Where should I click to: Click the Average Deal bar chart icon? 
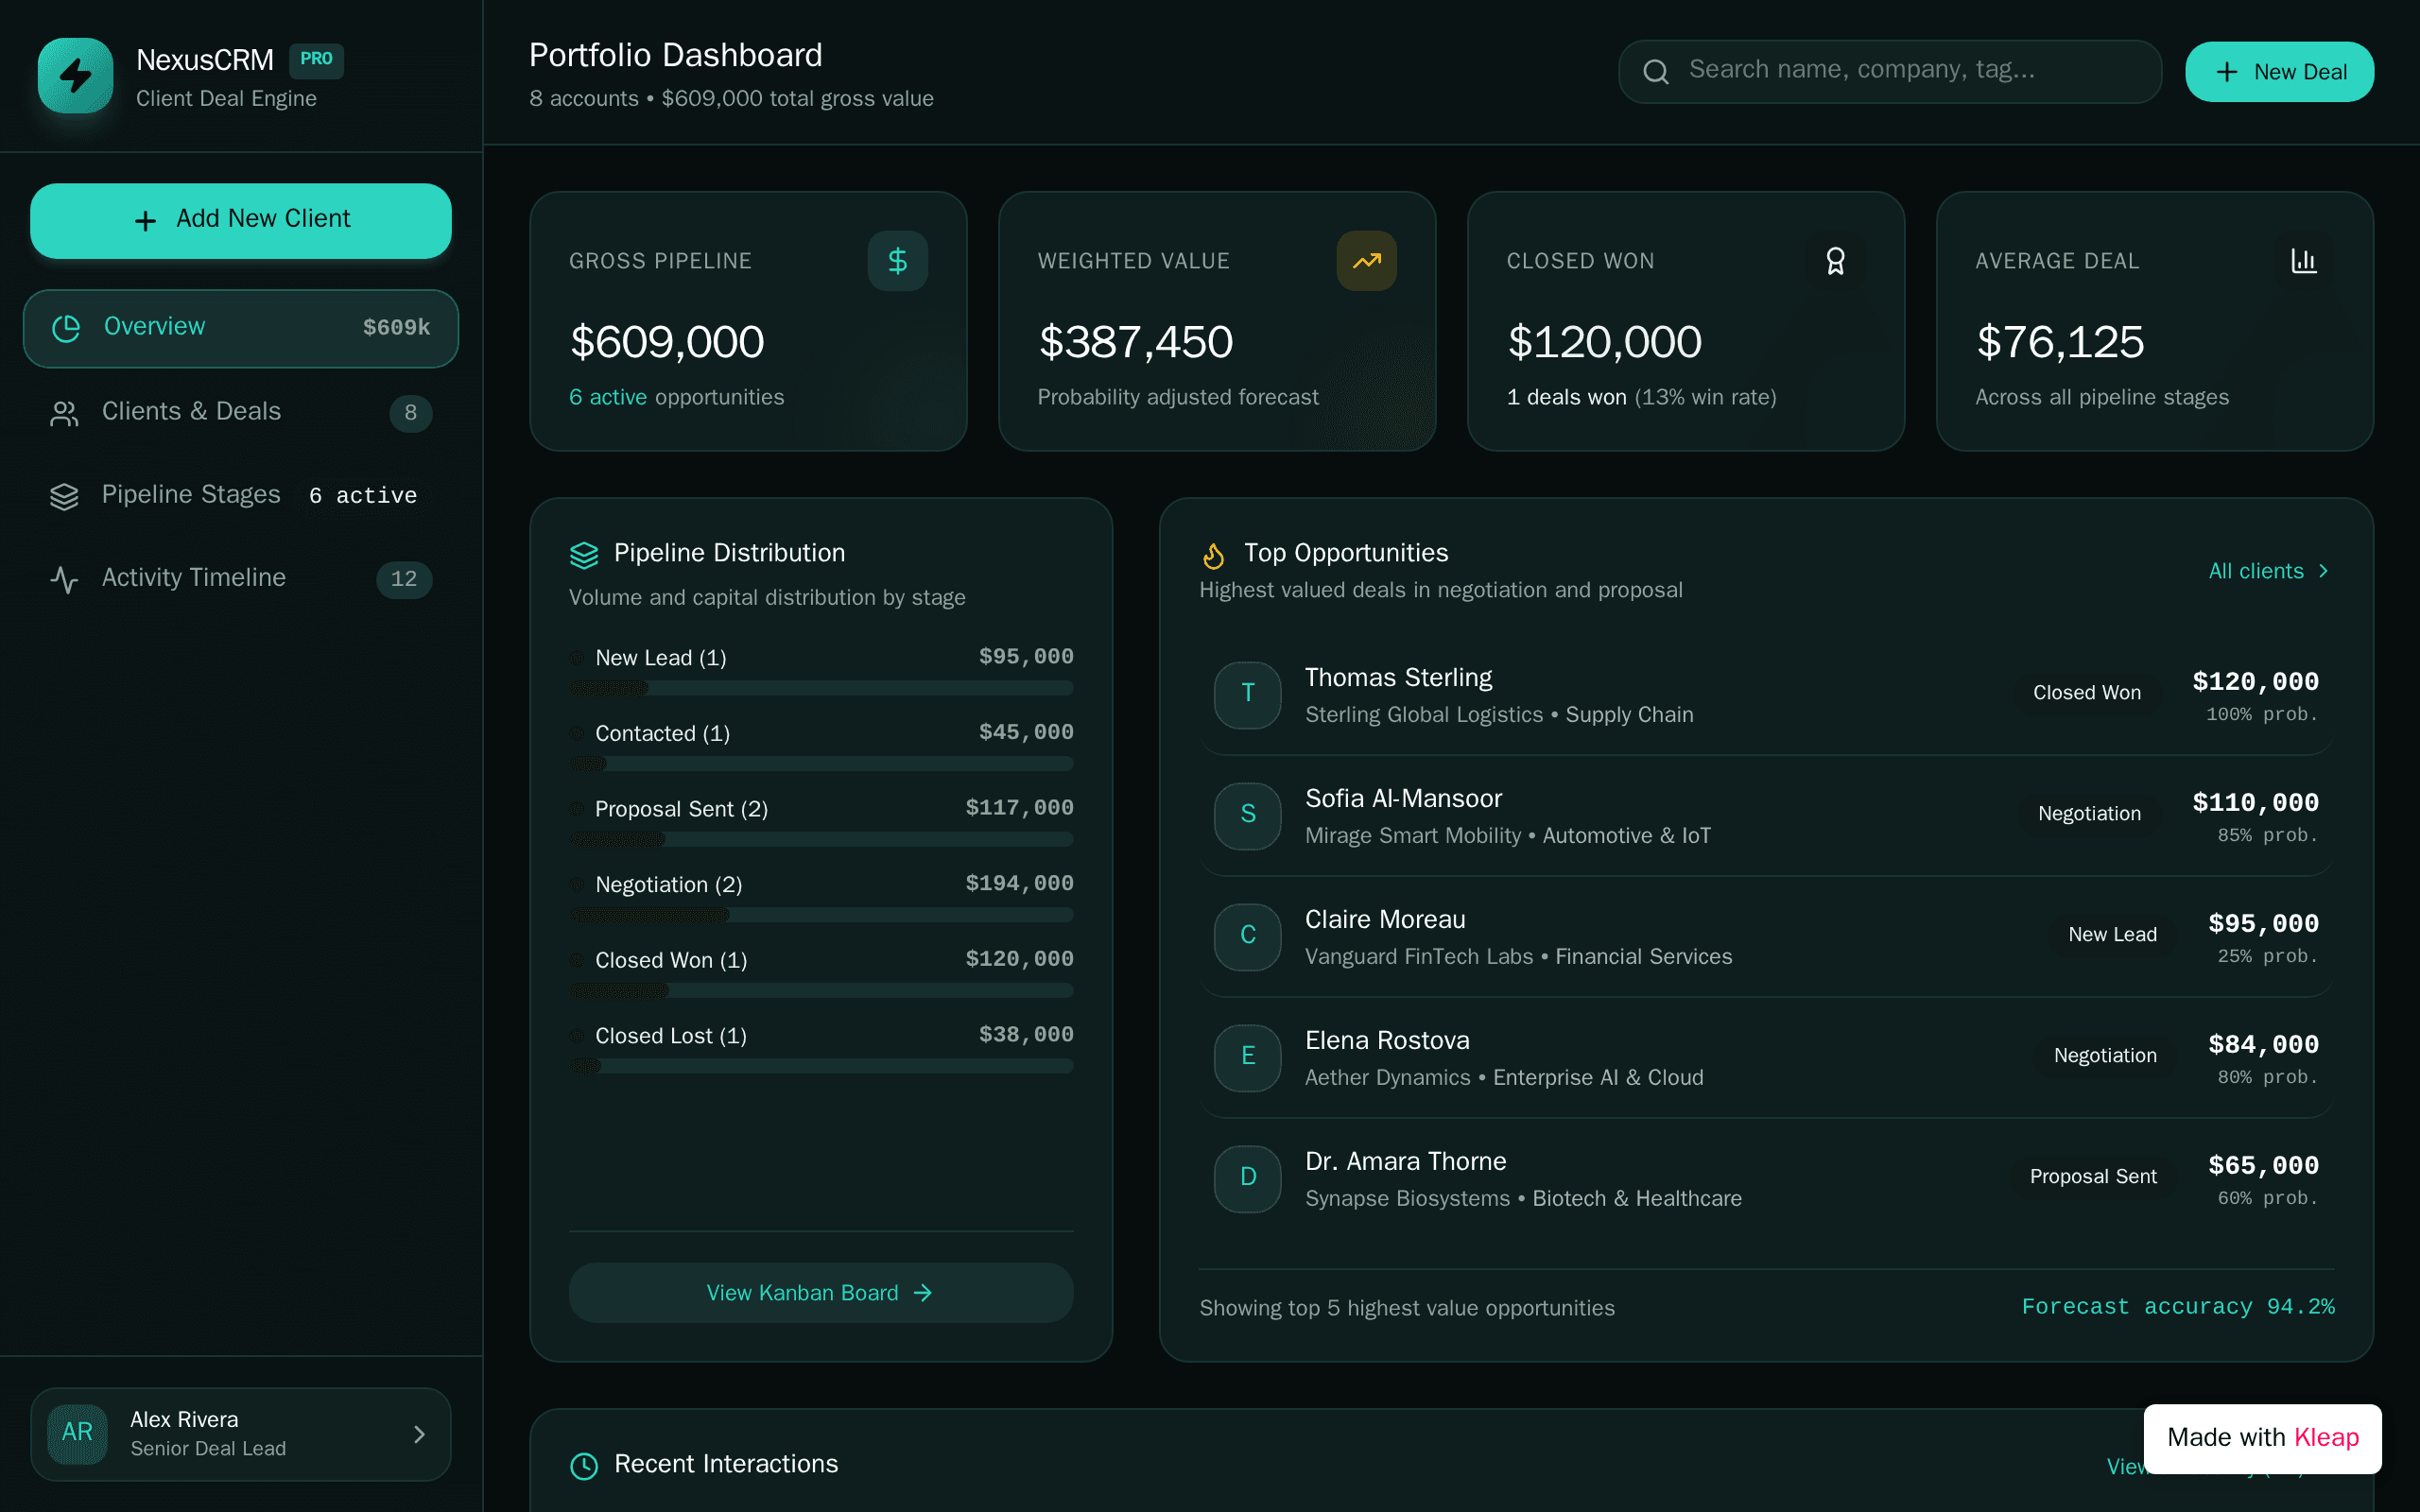click(x=2304, y=261)
